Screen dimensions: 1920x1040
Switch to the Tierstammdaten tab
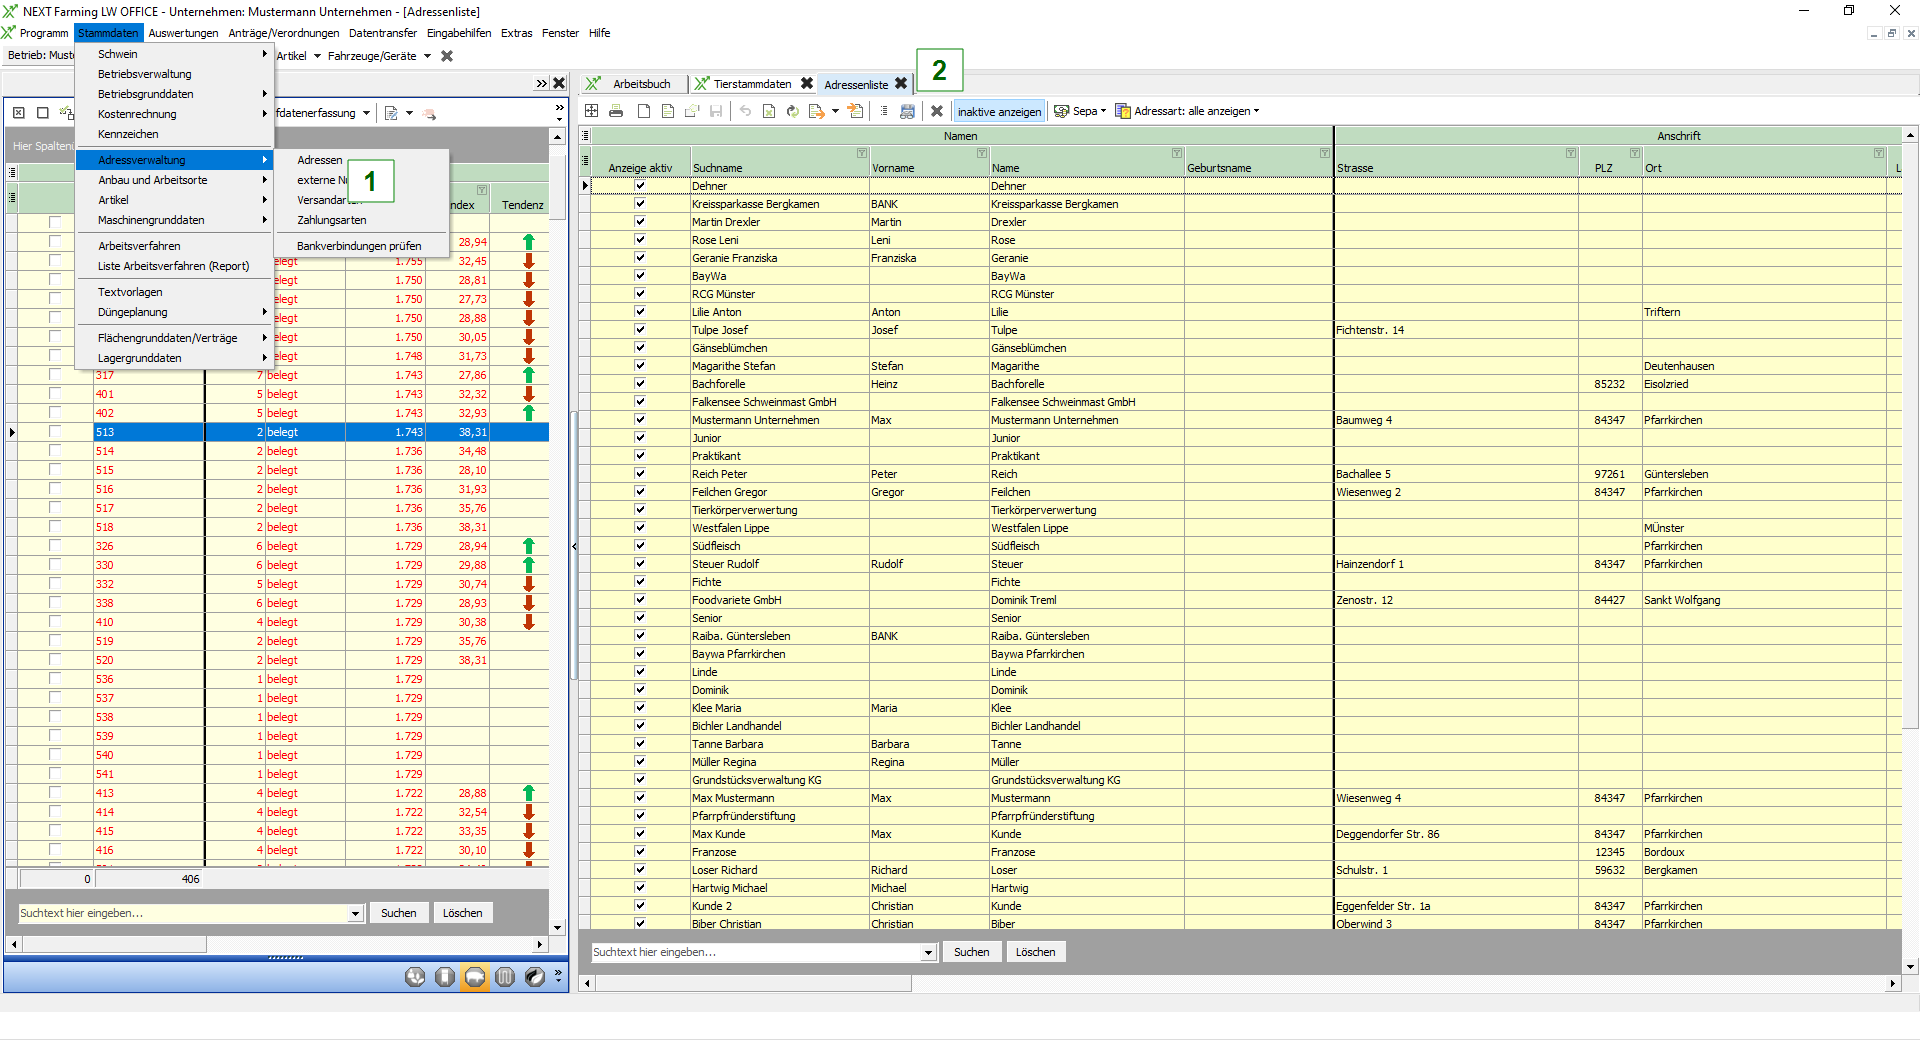tap(751, 84)
